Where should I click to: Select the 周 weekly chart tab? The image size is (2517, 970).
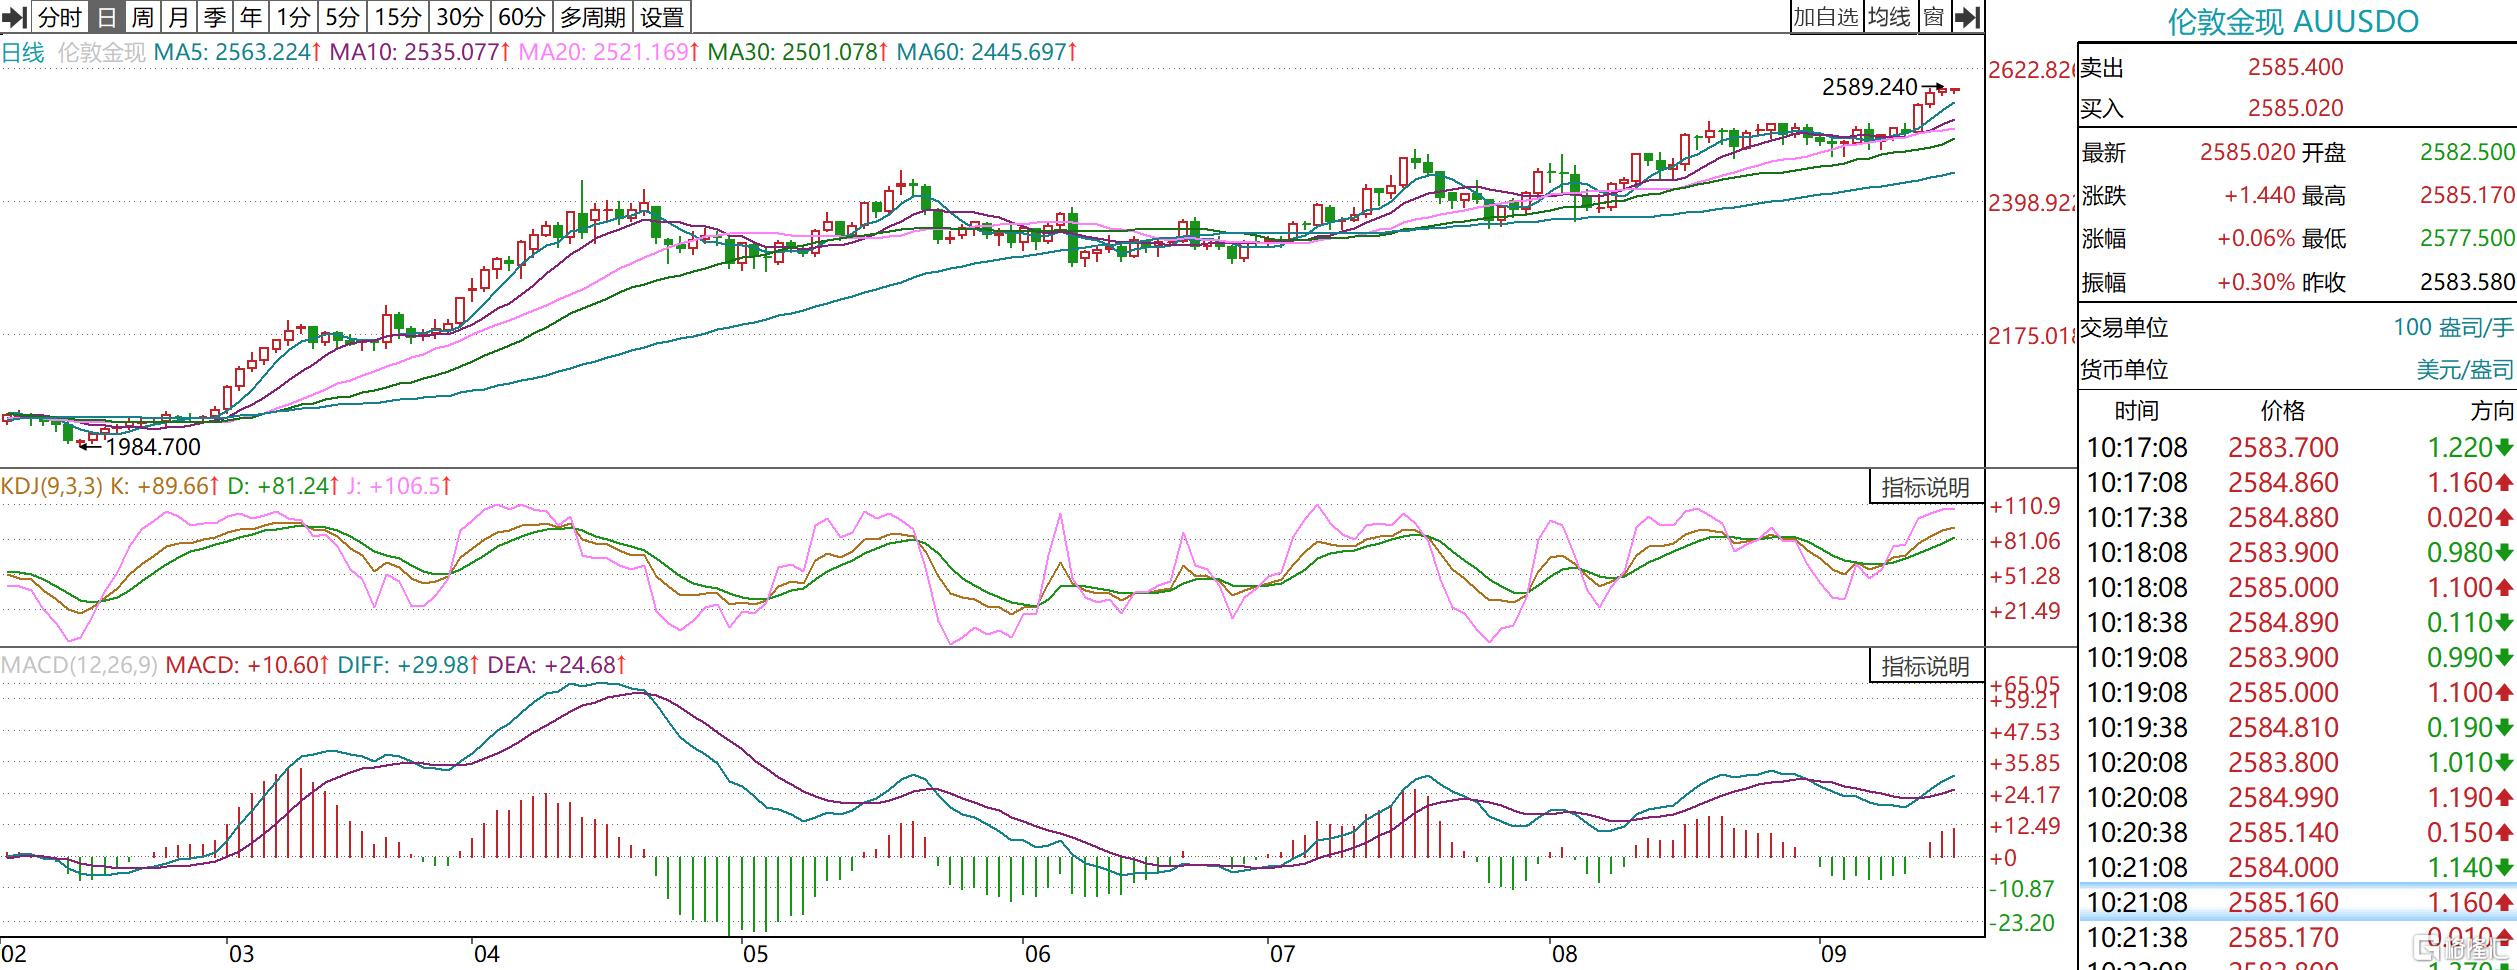point(143,17)
